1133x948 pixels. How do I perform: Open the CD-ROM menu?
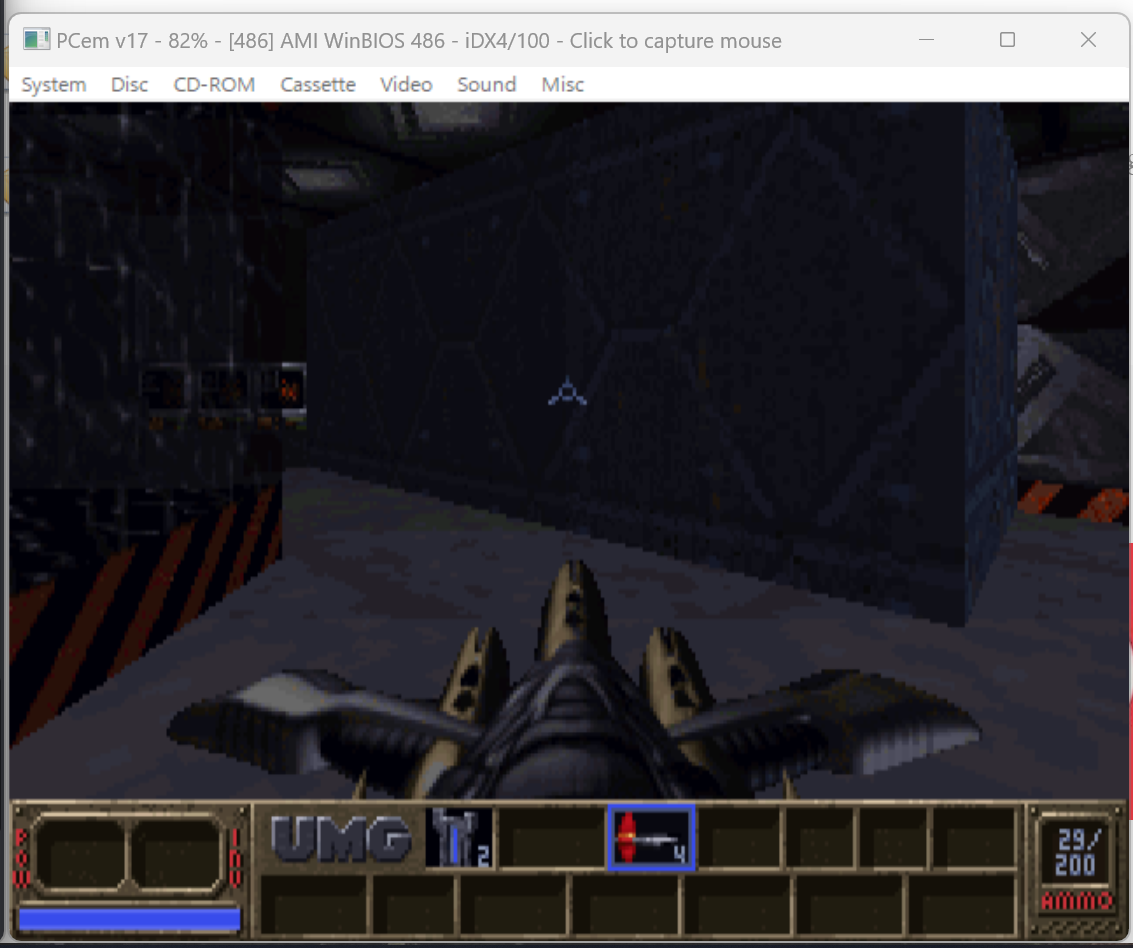(x=214, y=85)
